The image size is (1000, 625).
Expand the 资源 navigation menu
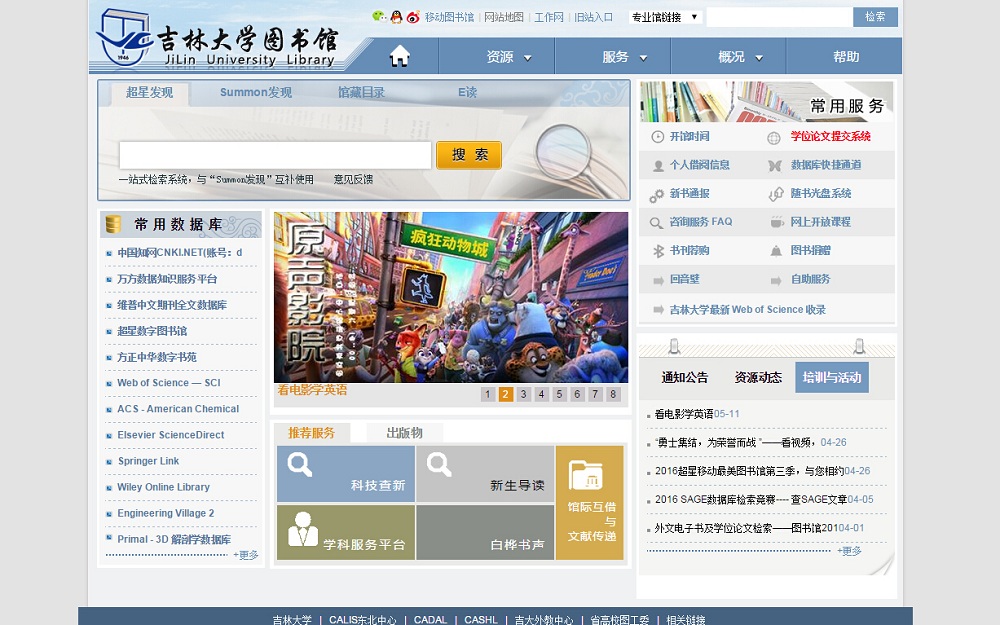(508, 57)
